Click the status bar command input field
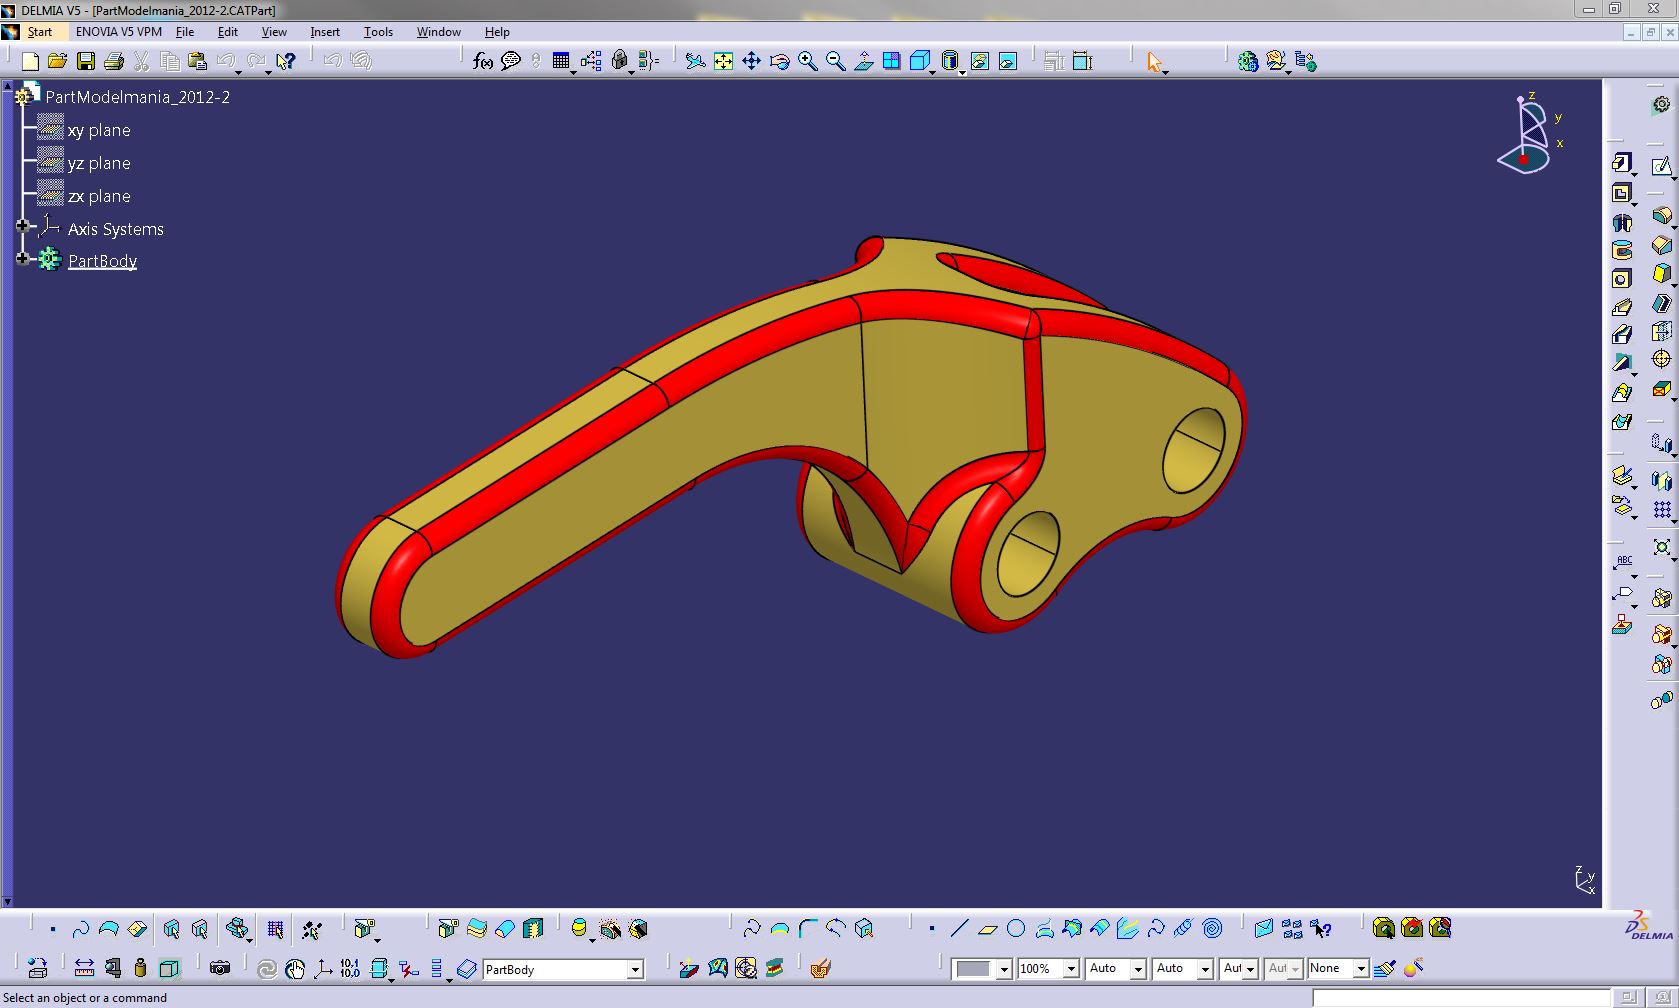Screen dimensions: 1679x1008 [1462, 998]
